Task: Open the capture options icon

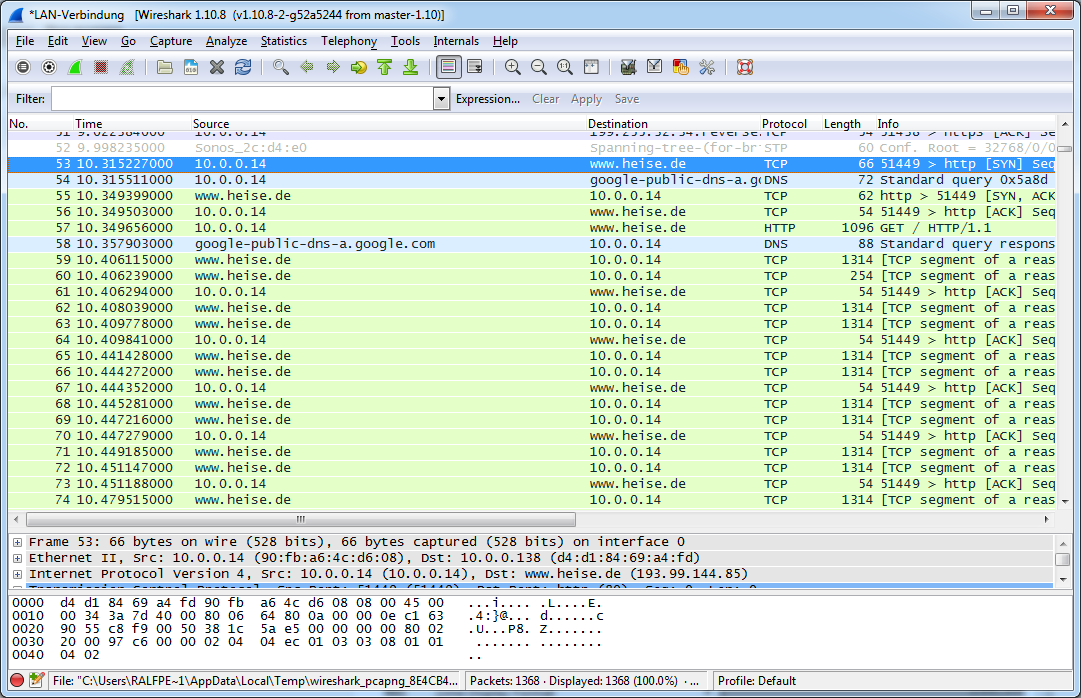Action: click(x=49, y=67)
